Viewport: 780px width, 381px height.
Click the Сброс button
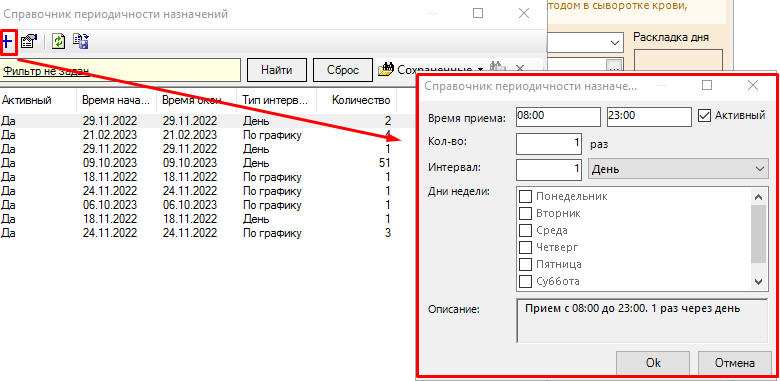click(x=343, y=70)
